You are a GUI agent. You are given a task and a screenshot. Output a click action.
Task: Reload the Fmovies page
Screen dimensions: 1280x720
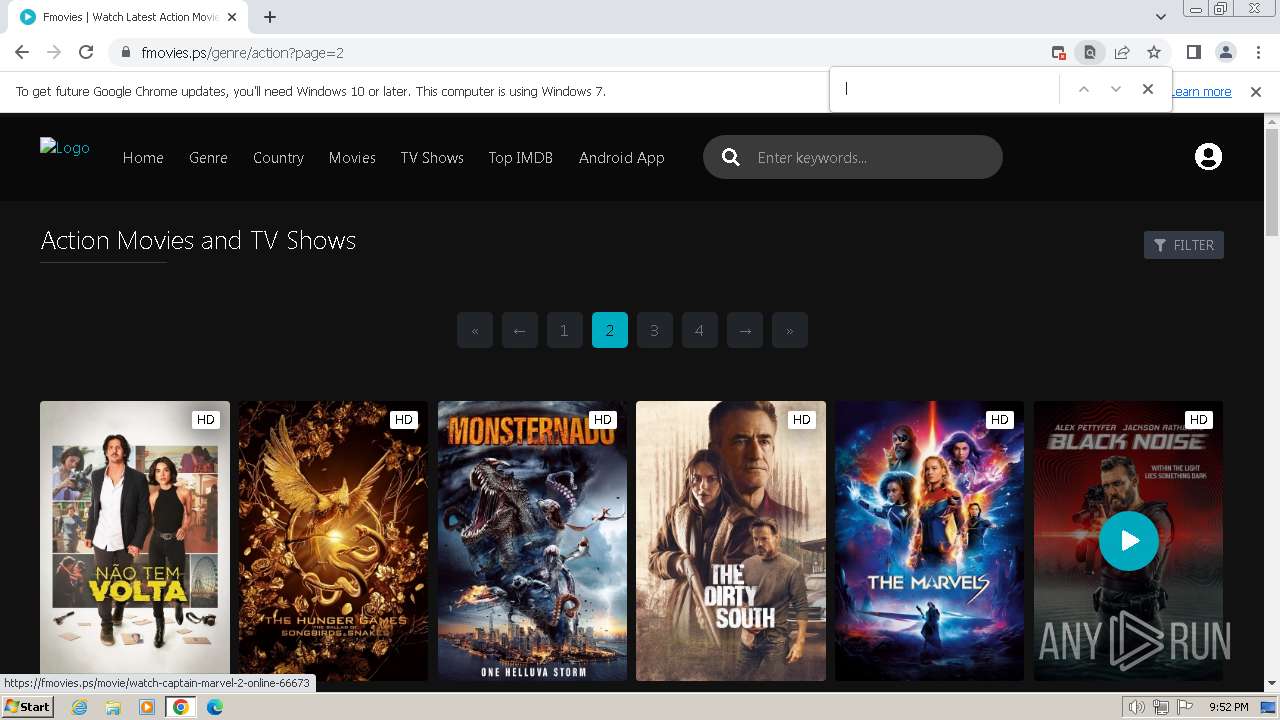click(86, 52)
